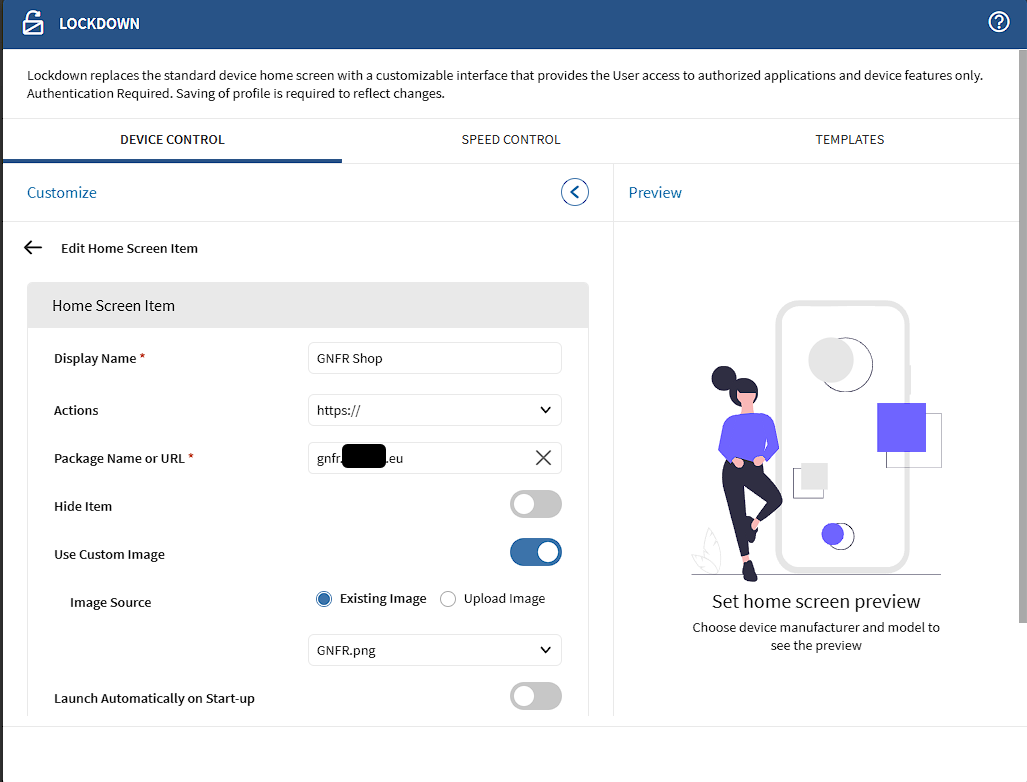Viewport: 1027px width, 782px height.
Task: Open help via question mark icon
Action: click(x=998, y=22)
